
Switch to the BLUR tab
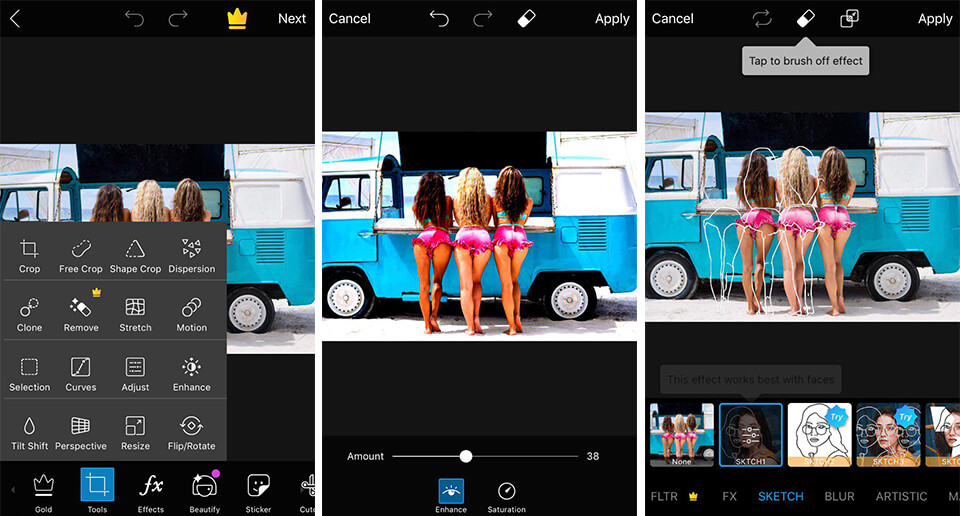(x=839, y=496)
